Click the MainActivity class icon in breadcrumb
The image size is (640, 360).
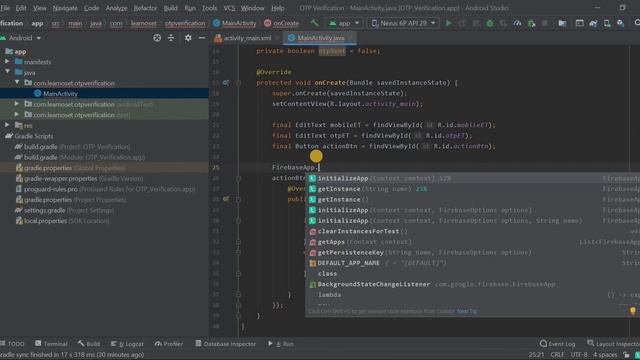tap(216, 23)
